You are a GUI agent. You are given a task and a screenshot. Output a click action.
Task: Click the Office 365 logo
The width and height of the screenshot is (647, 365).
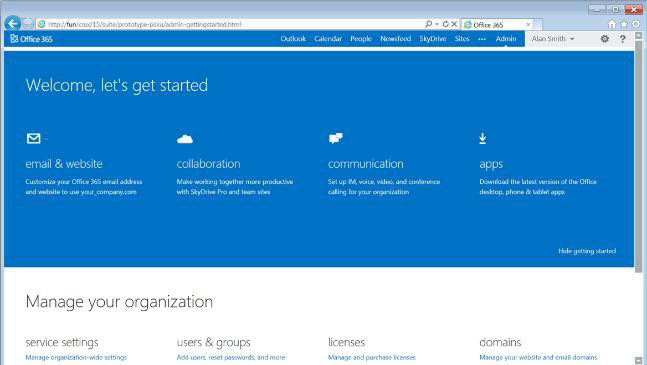31,39
